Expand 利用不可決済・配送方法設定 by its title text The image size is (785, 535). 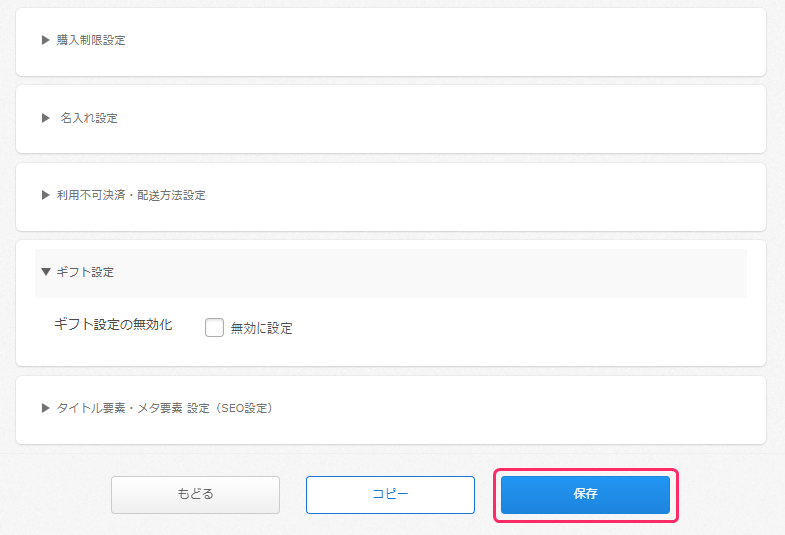[x=131, y=195]
